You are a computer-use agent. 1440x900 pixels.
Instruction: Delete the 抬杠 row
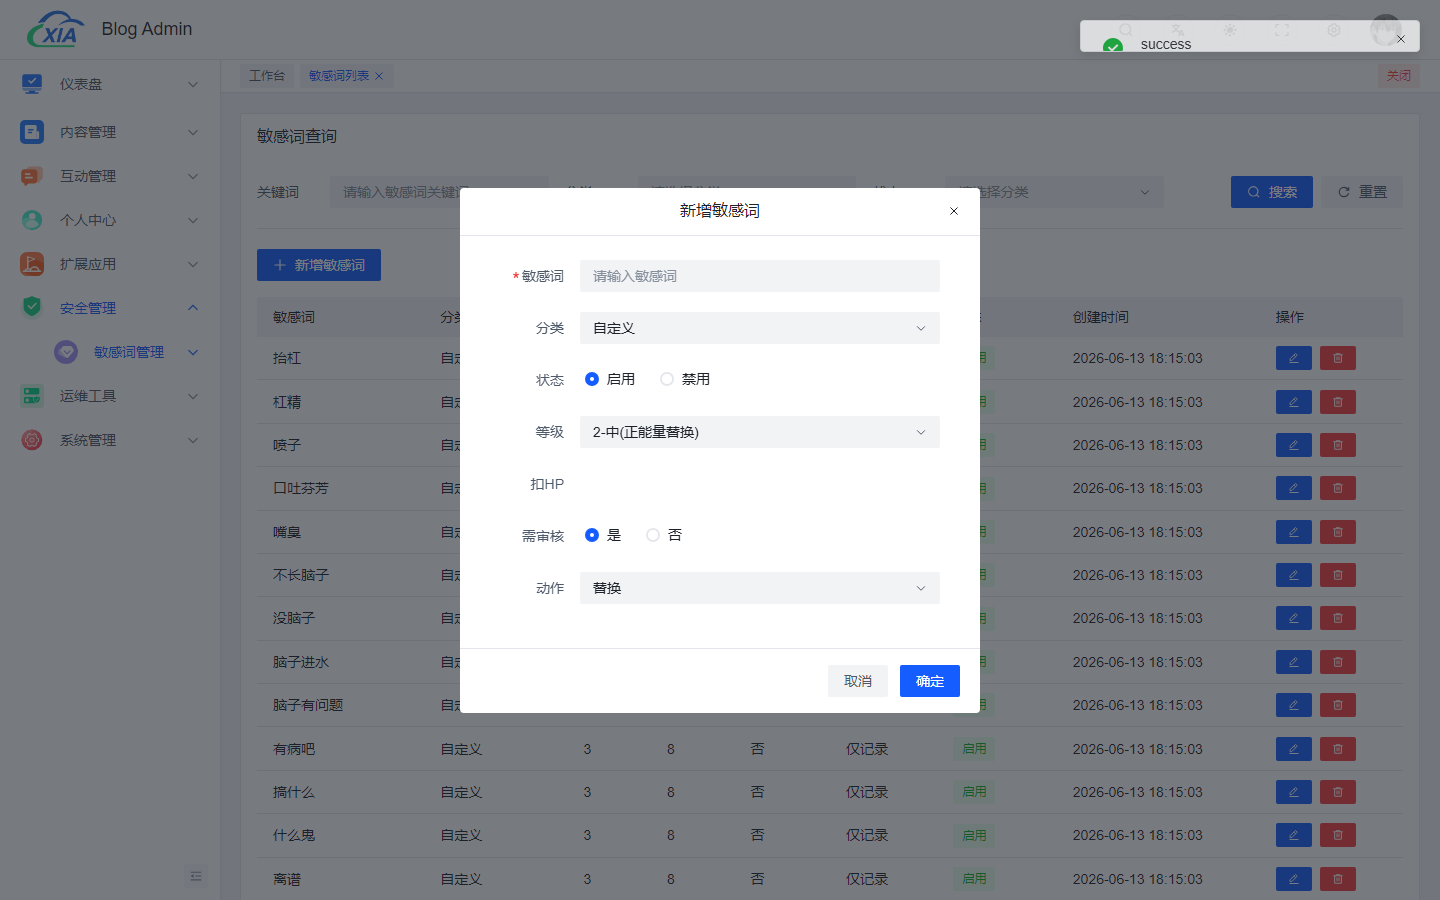pos(1337,358)
